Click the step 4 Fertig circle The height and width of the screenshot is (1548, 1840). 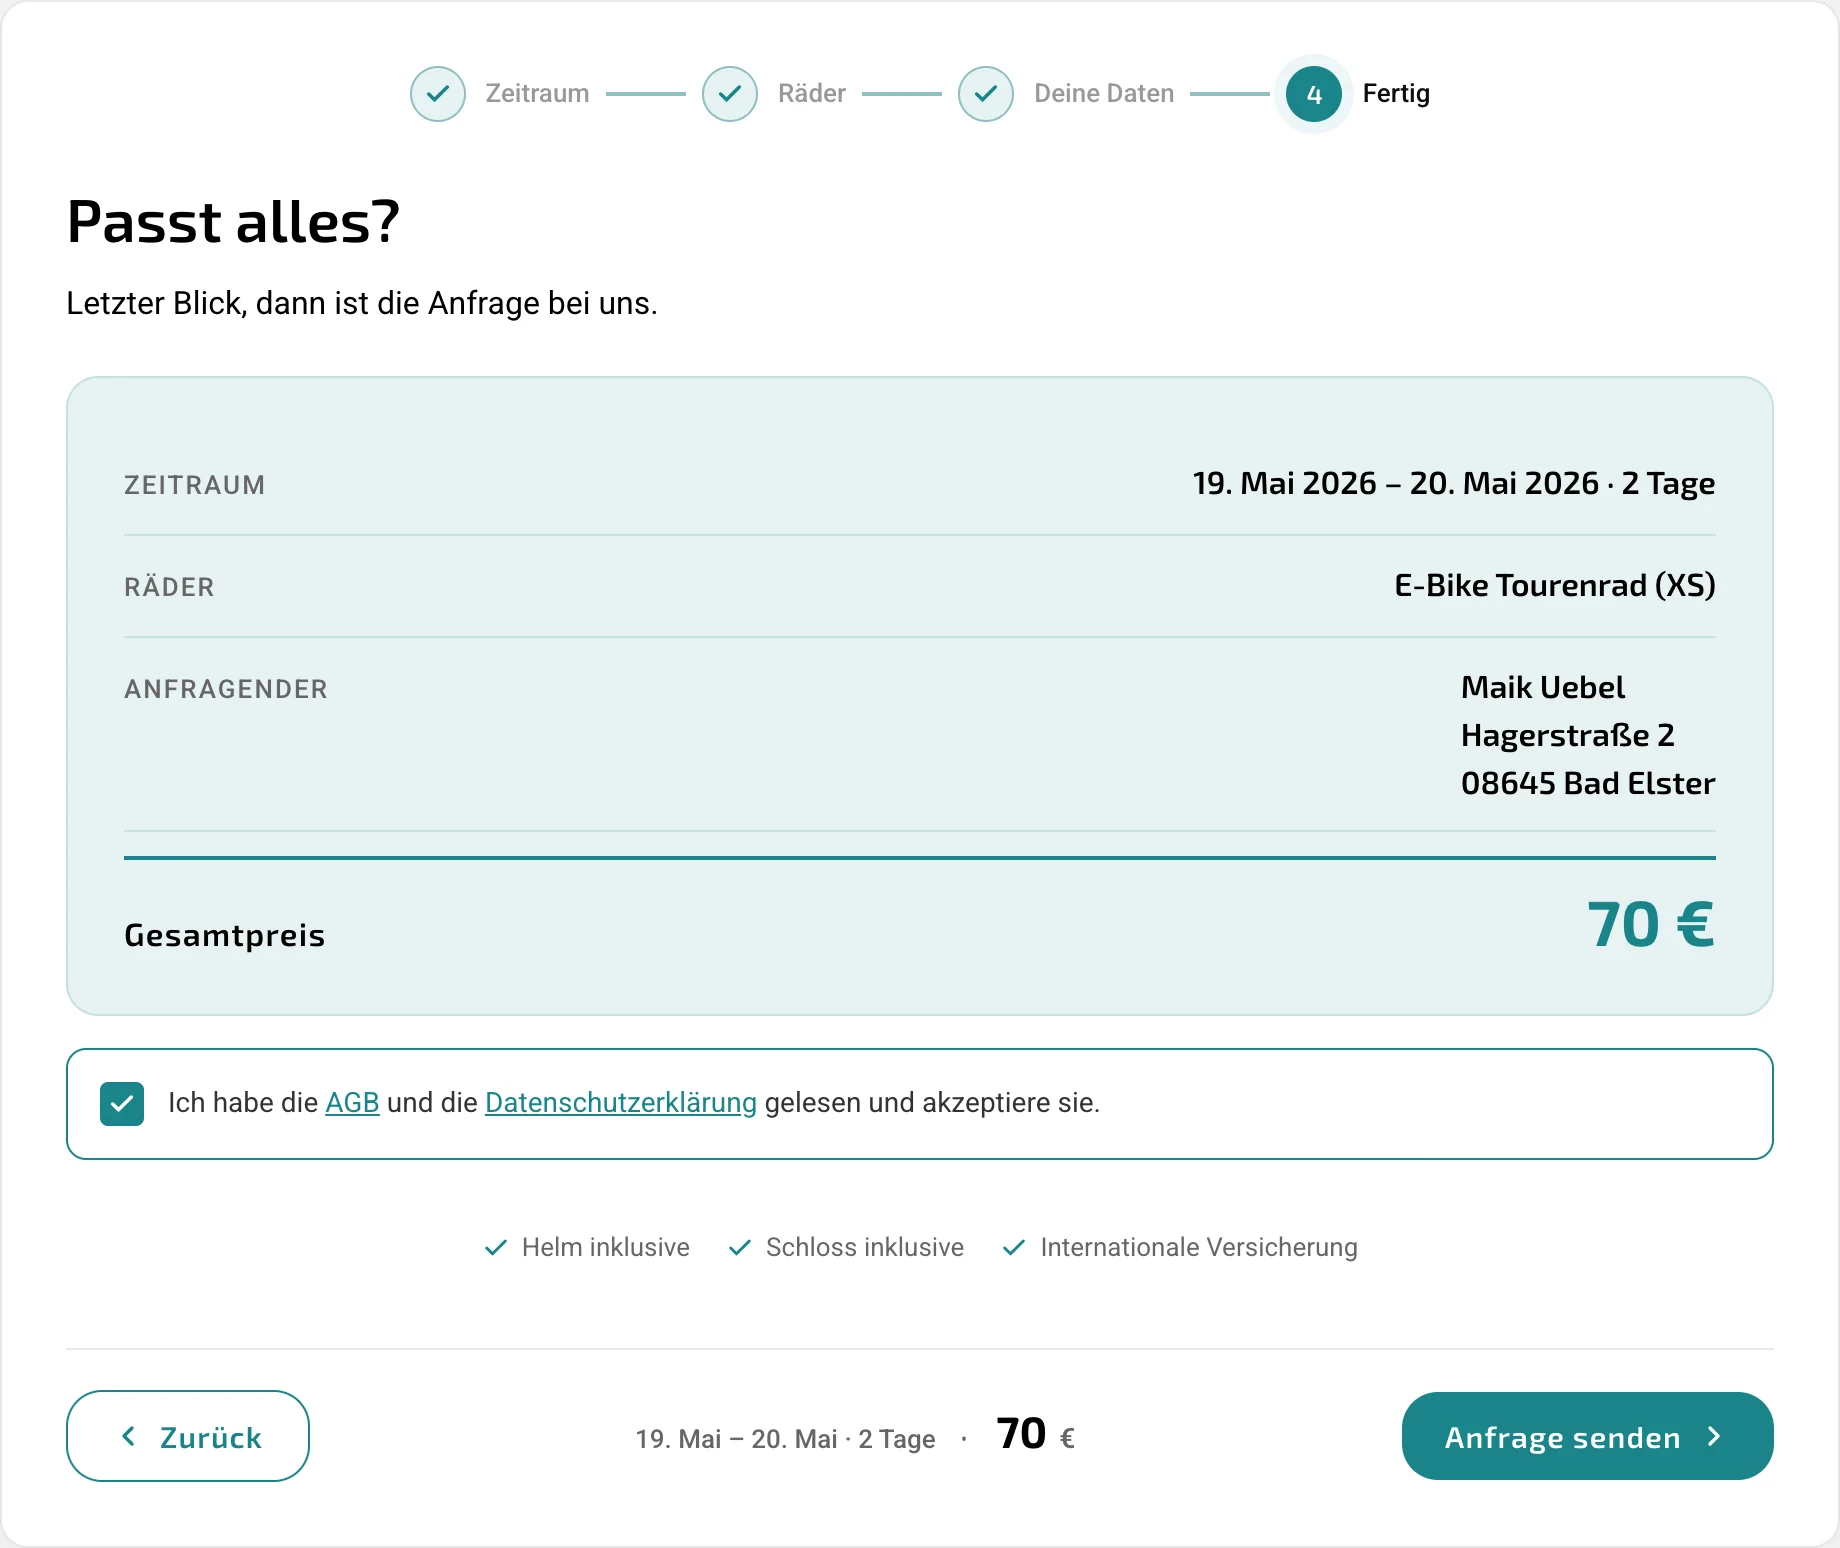(x=1314, y=94)
